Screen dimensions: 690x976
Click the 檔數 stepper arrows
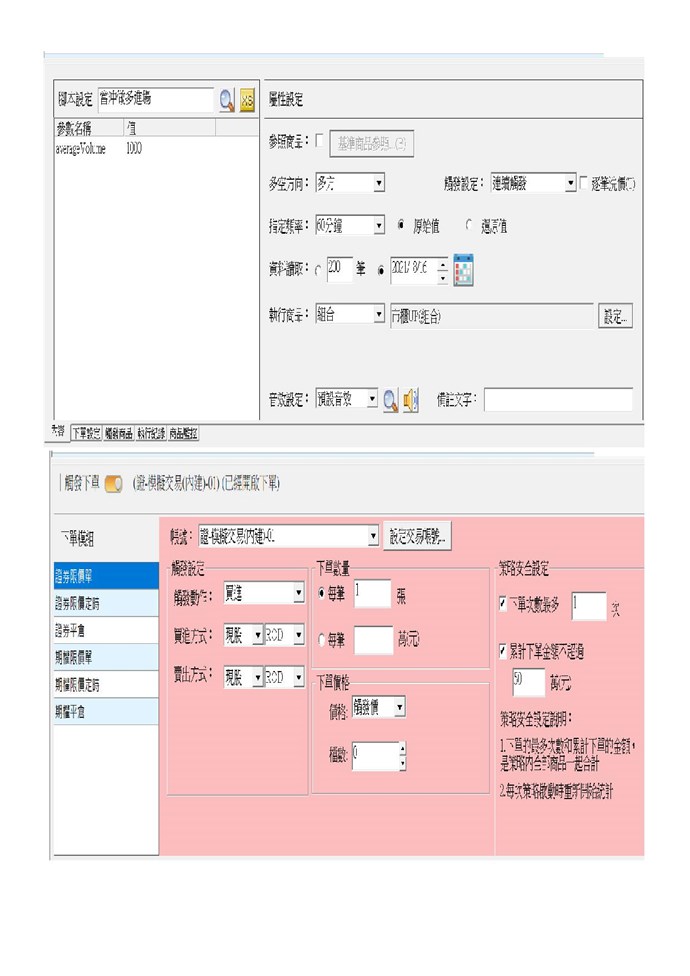(403, 756)
